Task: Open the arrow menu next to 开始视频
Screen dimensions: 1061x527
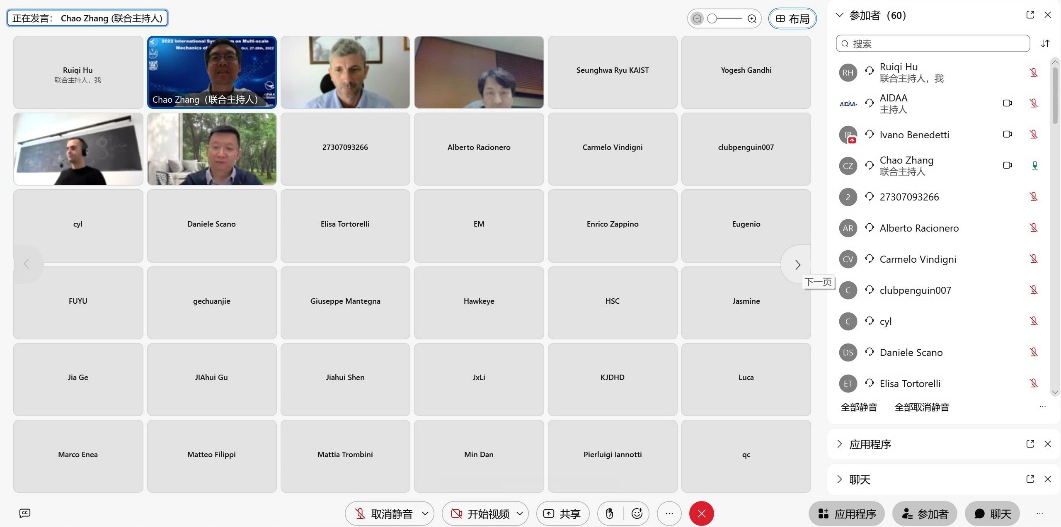Action: pos(522,513)
